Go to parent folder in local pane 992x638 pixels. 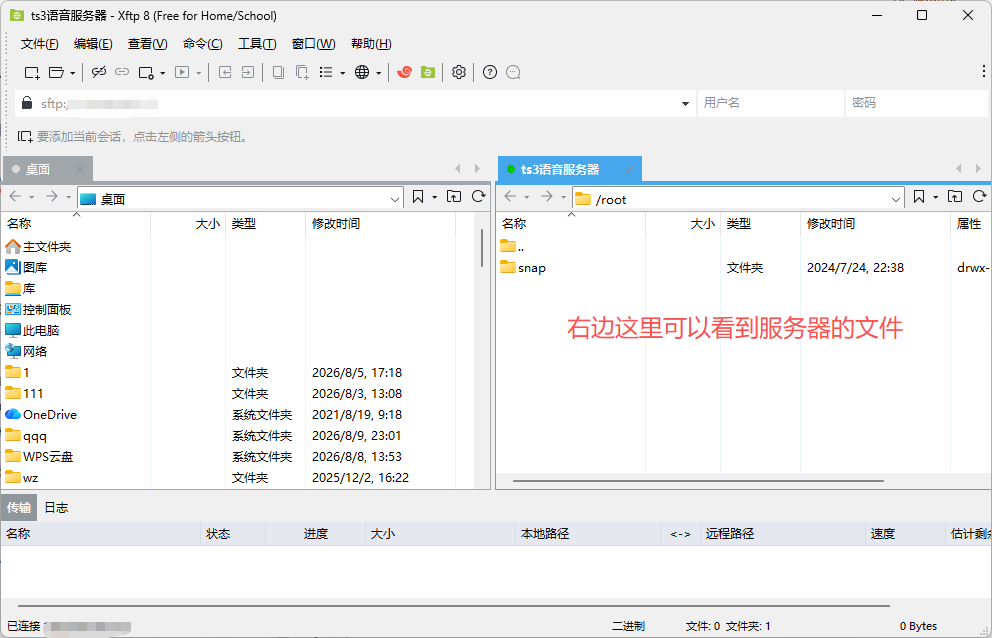coord(454,197)
